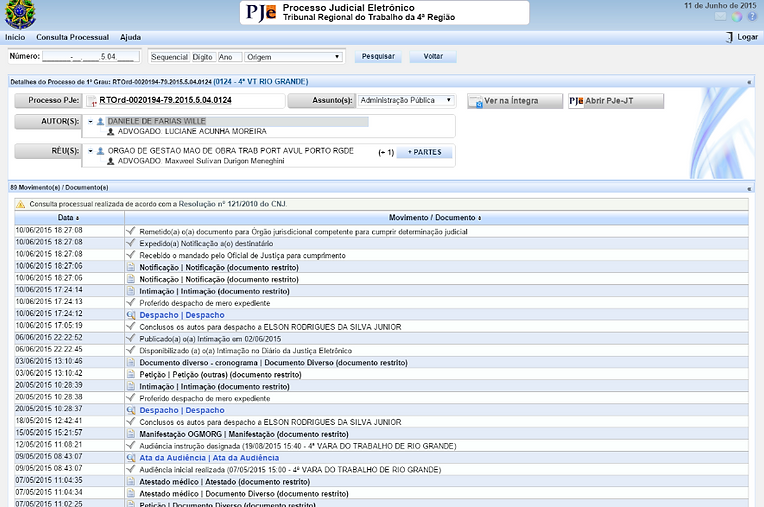Screen dimensions: 764x507
Task: Open the Início menu
Action: (15, 37)
